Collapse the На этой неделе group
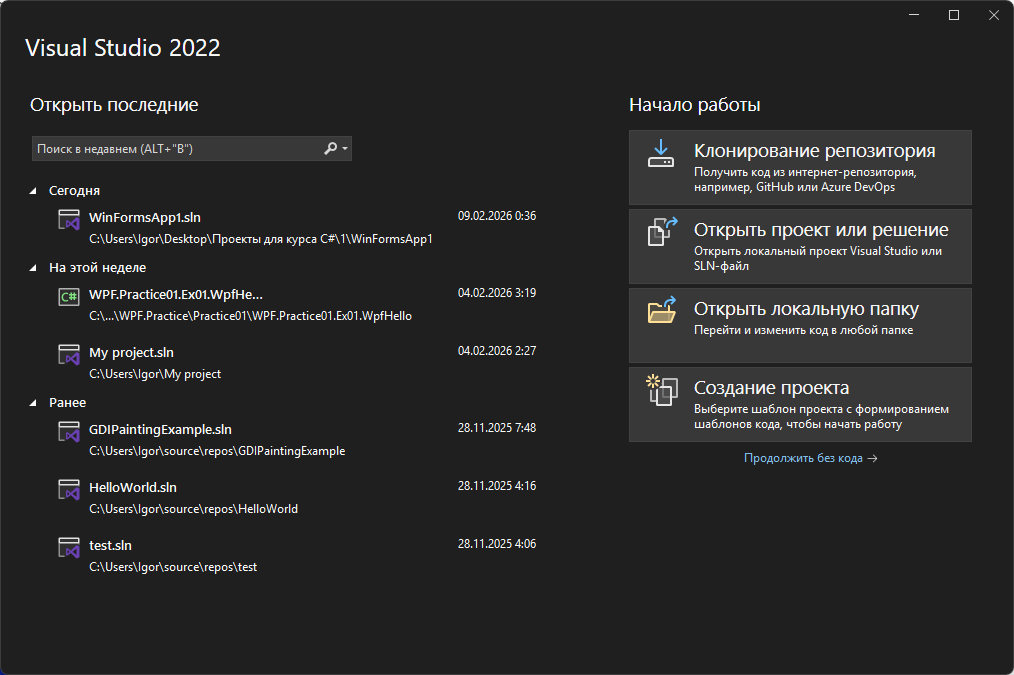1014x675 pixels. pos(33,268)
